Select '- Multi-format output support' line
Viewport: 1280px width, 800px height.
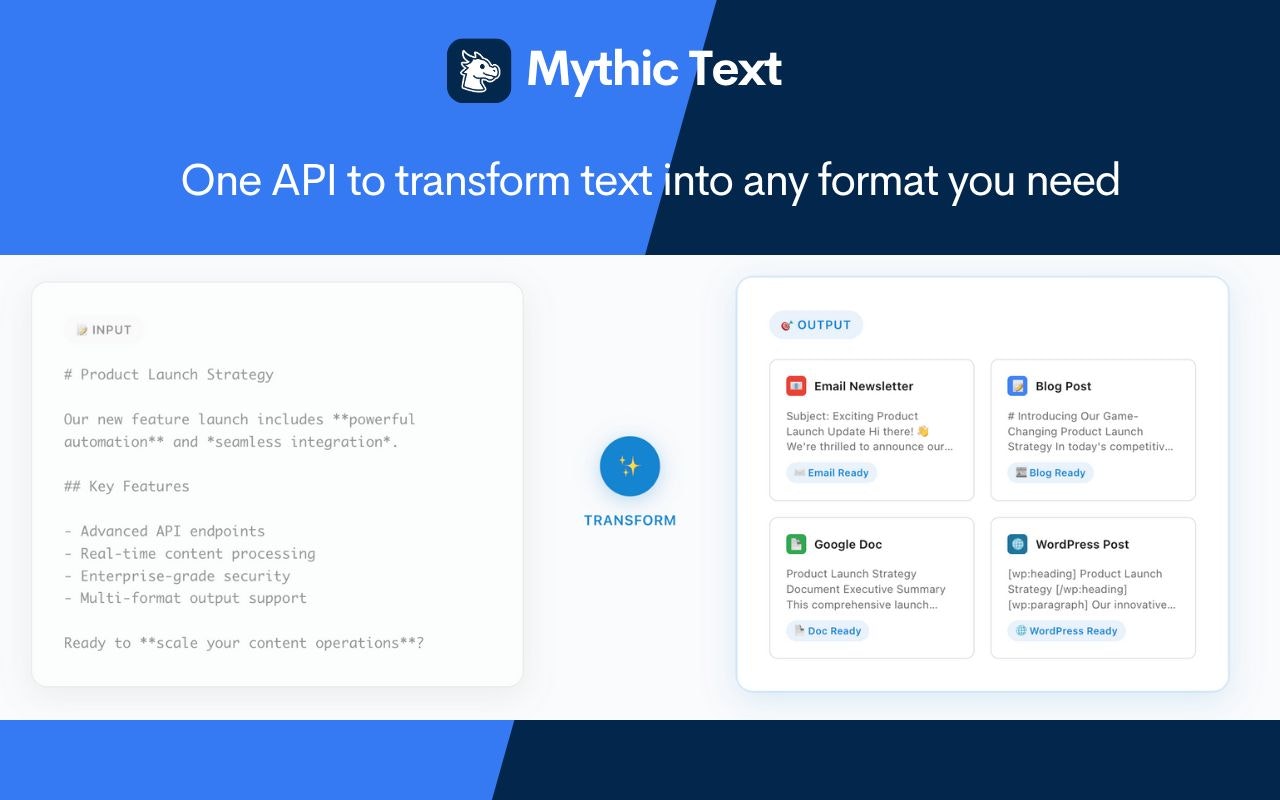coord(186,598)
